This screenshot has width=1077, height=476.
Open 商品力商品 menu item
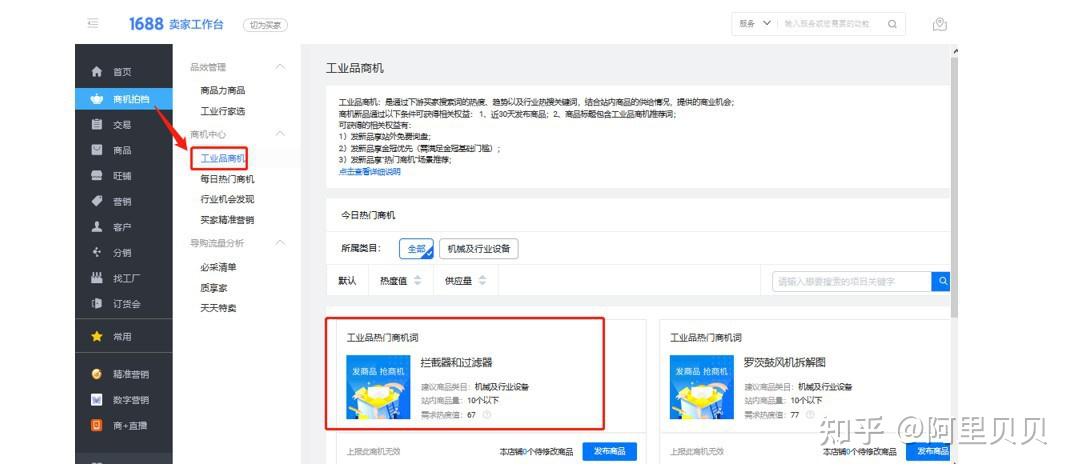[223, 90]
